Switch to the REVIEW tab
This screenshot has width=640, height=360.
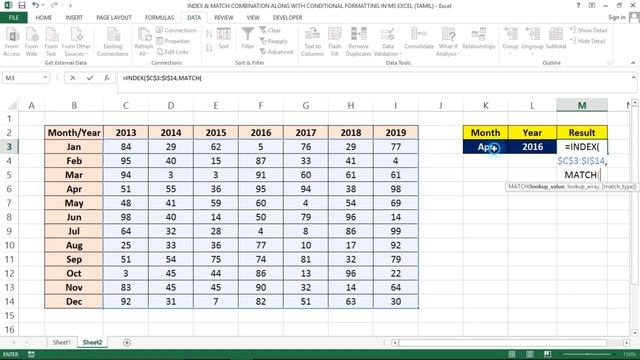pyautogui.click(x=224, y=18)
